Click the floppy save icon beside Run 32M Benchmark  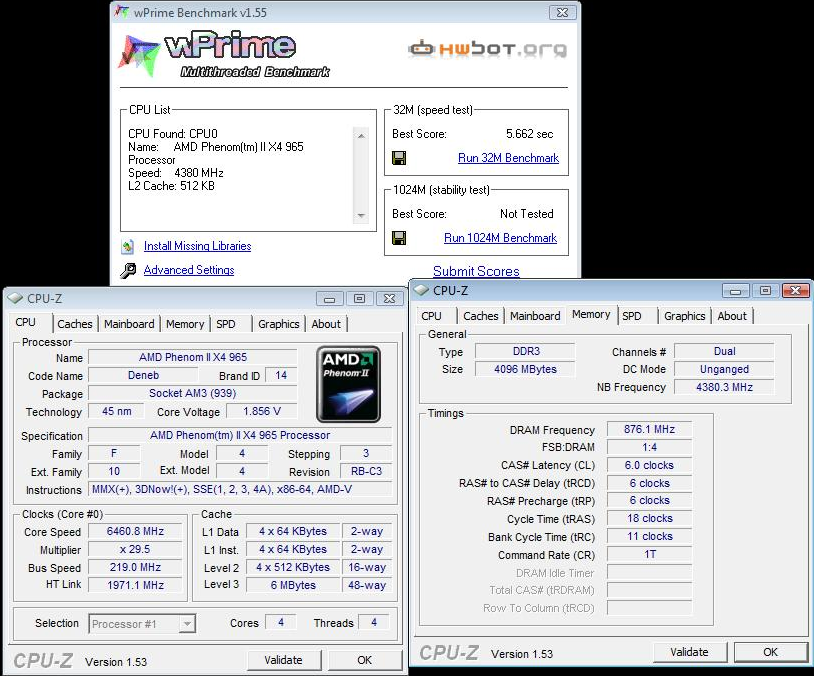click(x=399, y=158)
